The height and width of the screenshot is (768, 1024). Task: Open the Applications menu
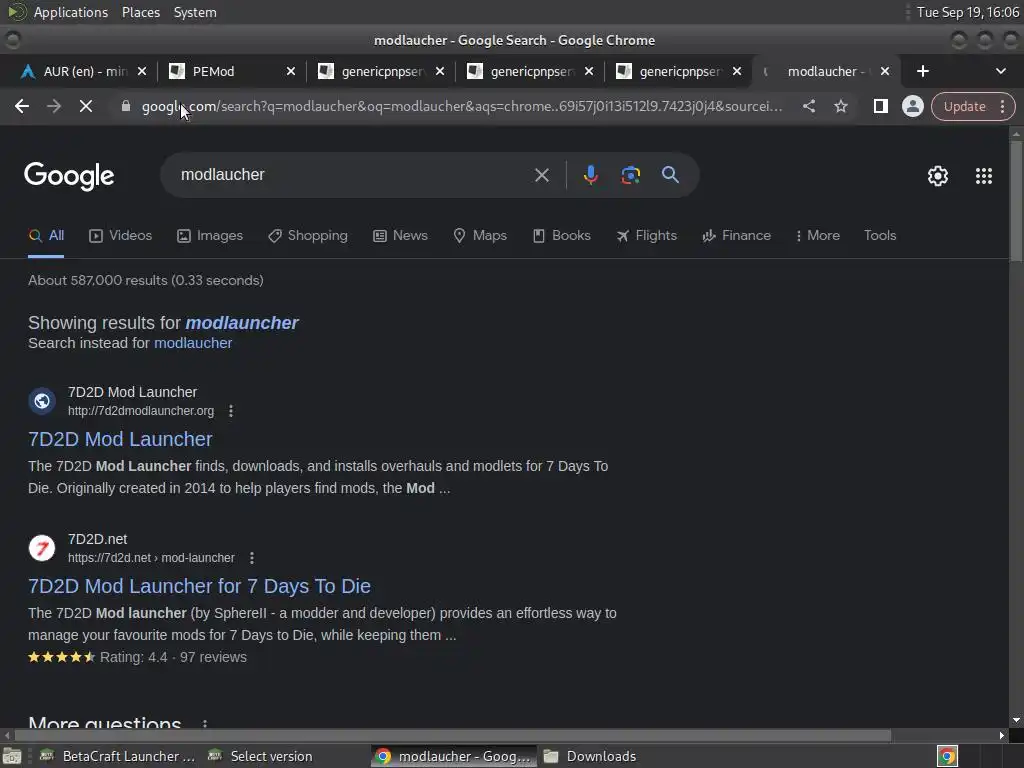[71, 12]
